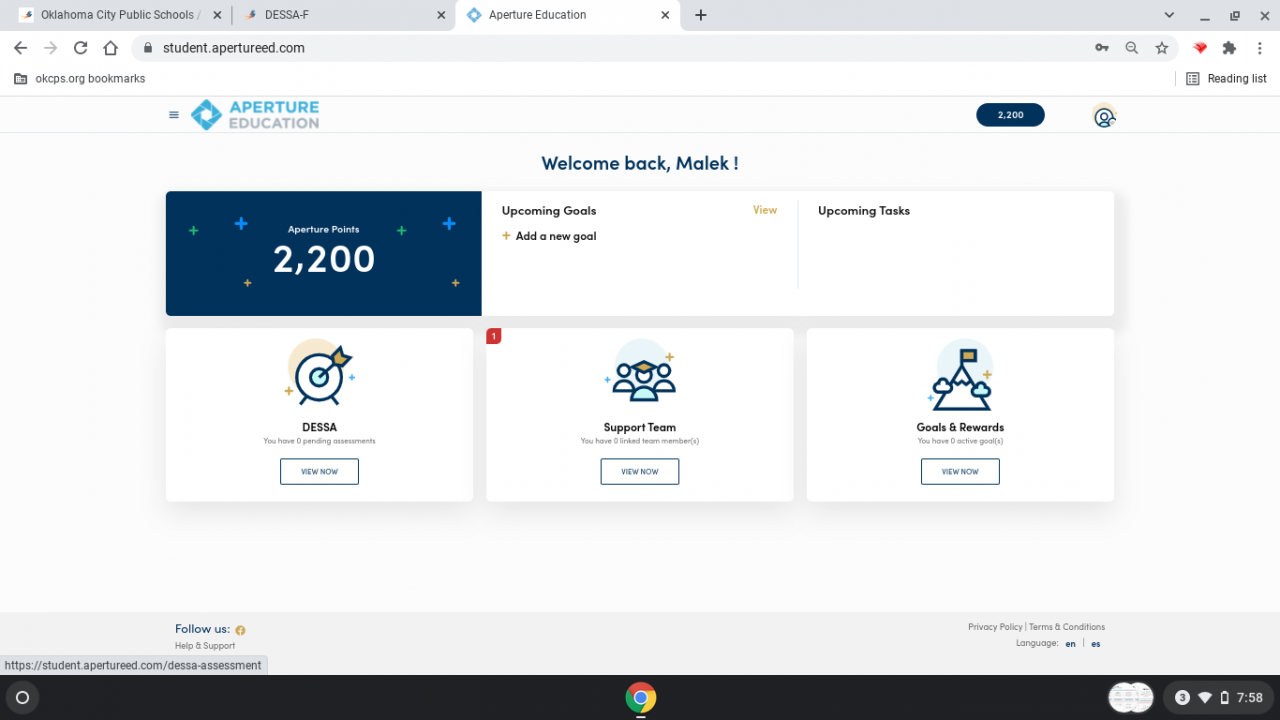
Task: Click View Now under DESSA
Action: 320,471
